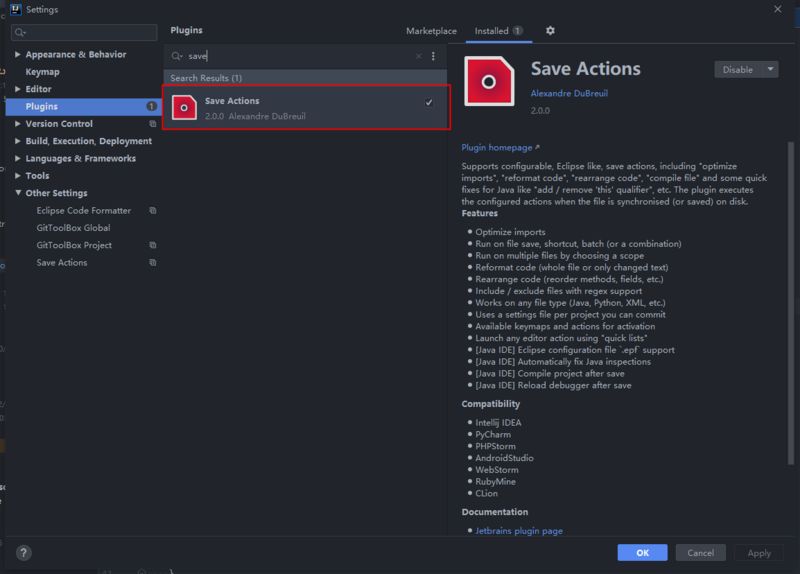The image size is (800, 574).
Task: Click the OK button
Action: point(642,553)
